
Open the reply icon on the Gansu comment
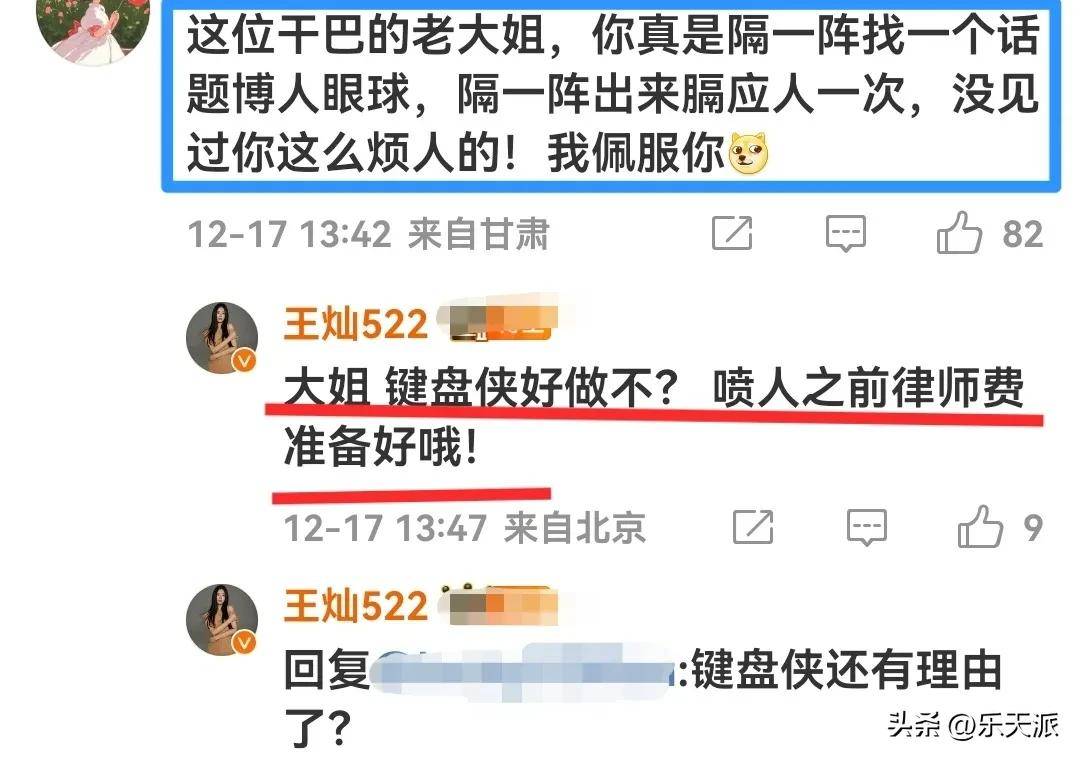click(846, 233)
